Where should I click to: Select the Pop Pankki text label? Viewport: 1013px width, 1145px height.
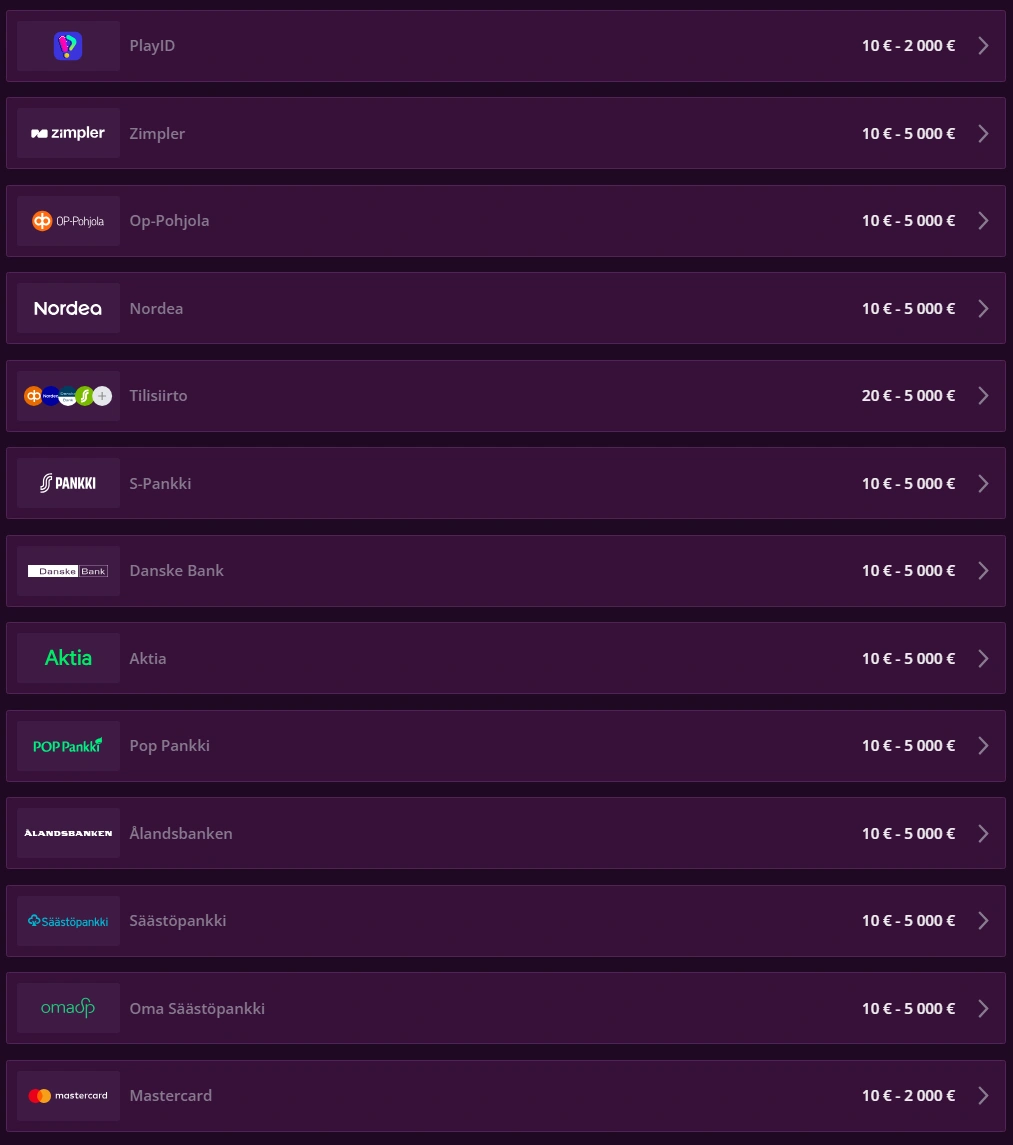169,746
